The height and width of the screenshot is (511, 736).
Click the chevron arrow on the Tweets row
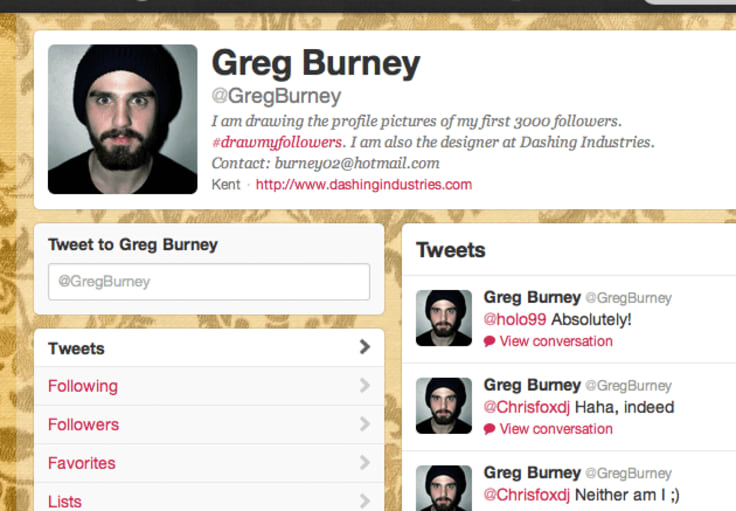365,347
